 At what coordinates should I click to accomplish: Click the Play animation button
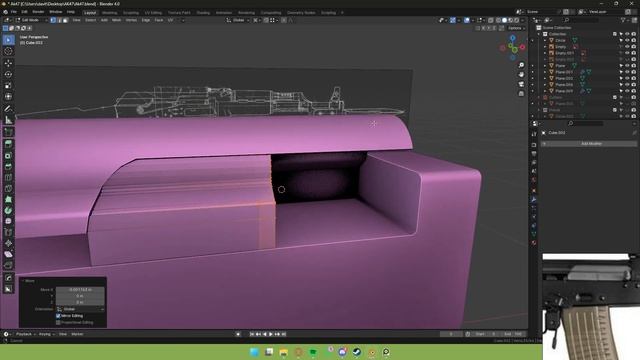click(271, 334)
